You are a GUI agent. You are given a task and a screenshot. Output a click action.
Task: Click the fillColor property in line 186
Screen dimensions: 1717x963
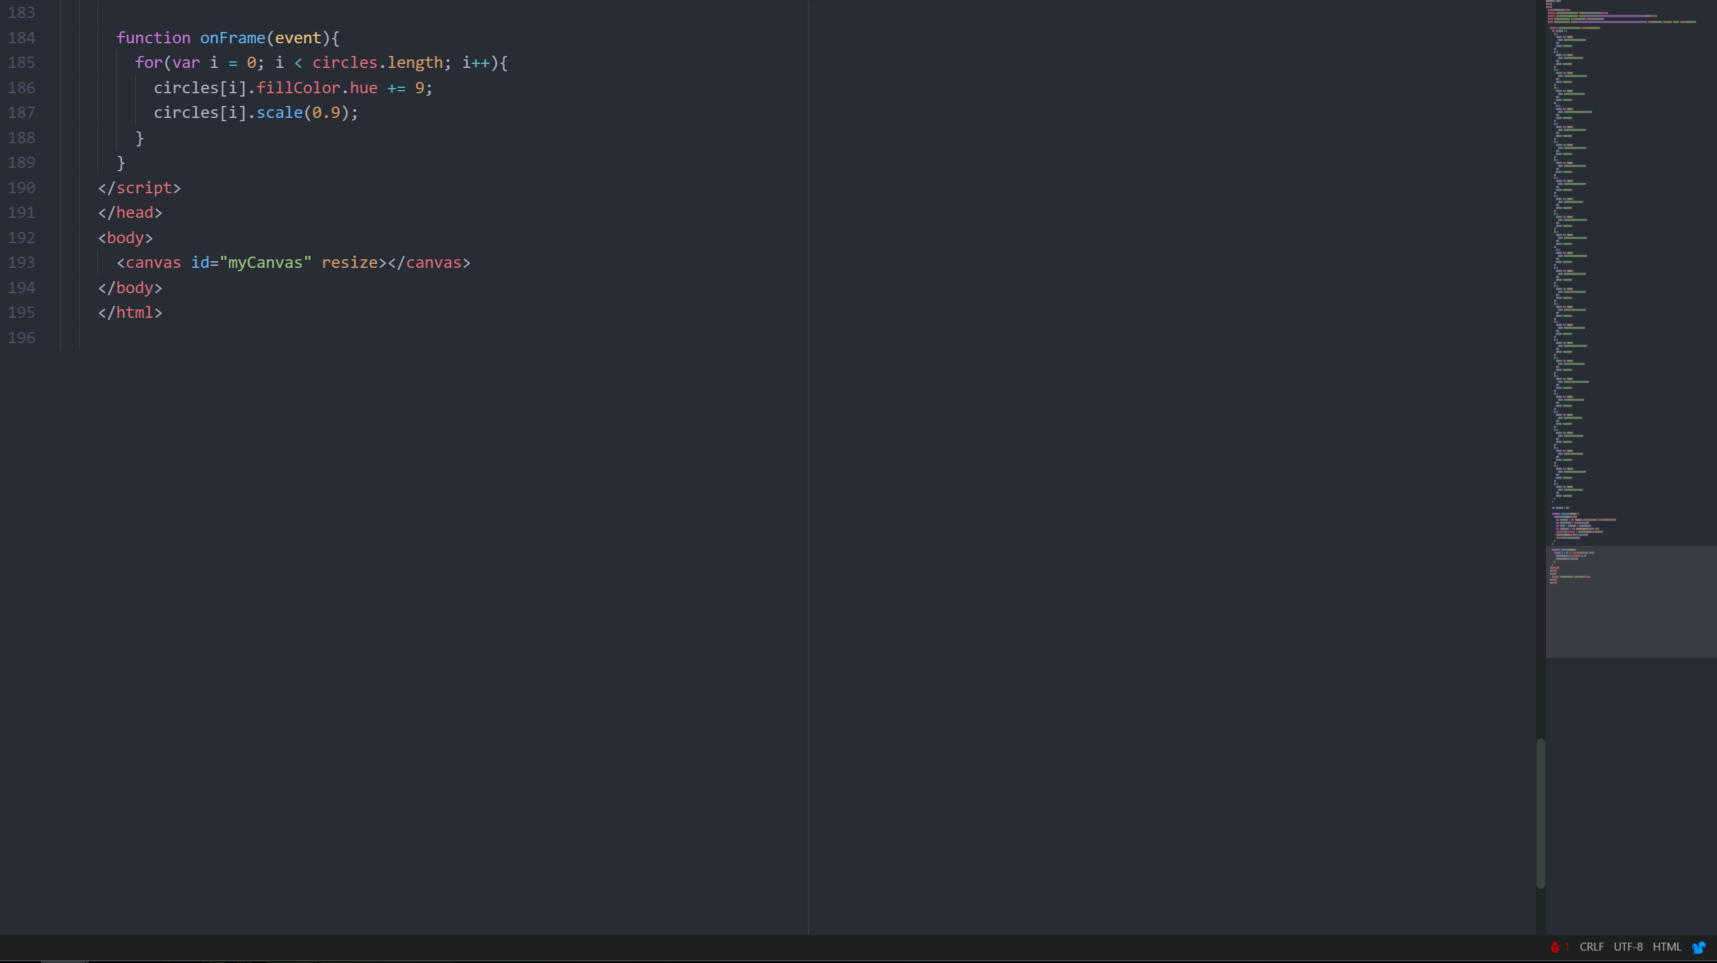coord(298,88)
